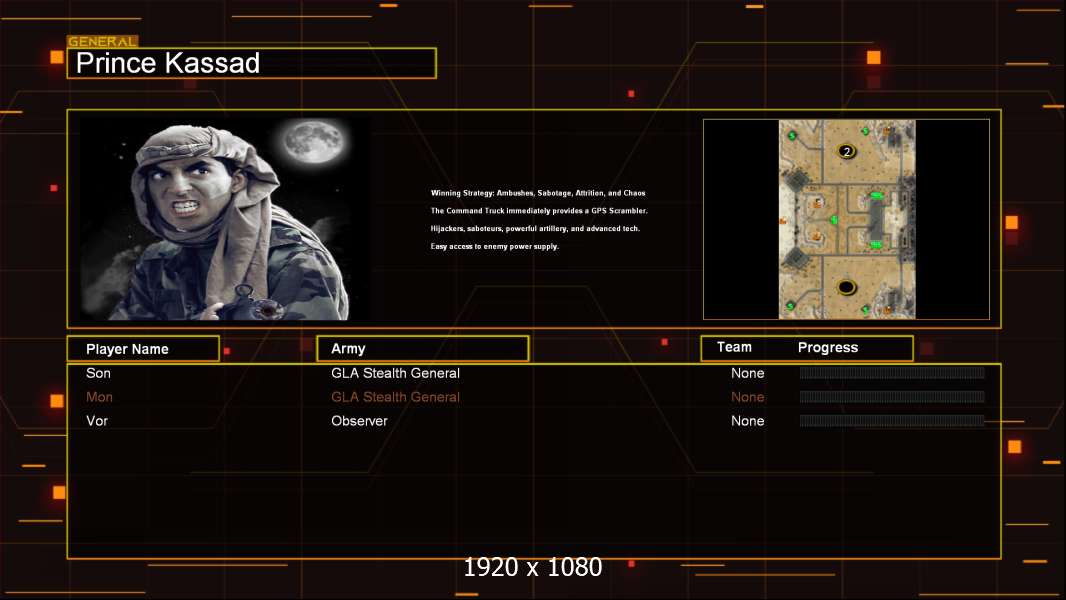
Task: Select player name Vor
Action: coord(97,421)
